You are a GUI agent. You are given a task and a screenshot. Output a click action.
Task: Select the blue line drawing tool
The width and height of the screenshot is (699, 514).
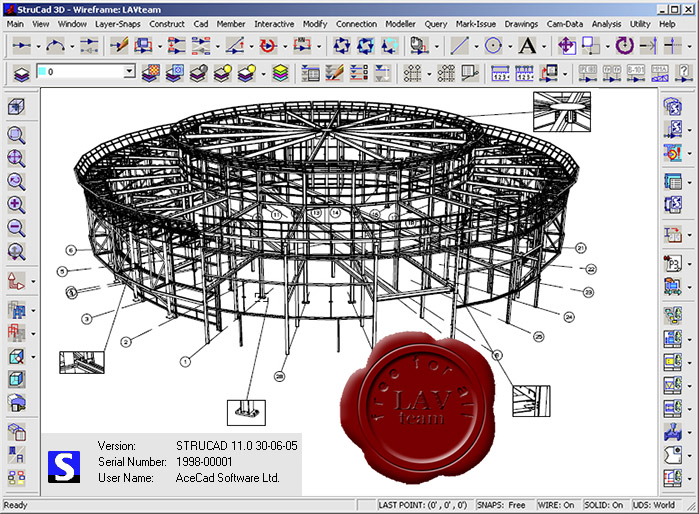point(460,46)
